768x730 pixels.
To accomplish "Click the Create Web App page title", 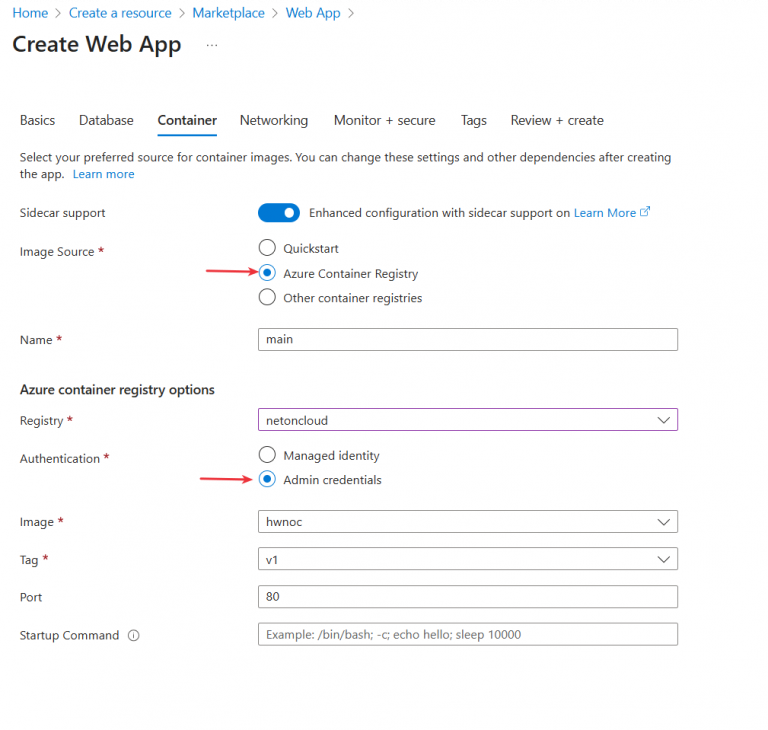I will coord(96,45).
